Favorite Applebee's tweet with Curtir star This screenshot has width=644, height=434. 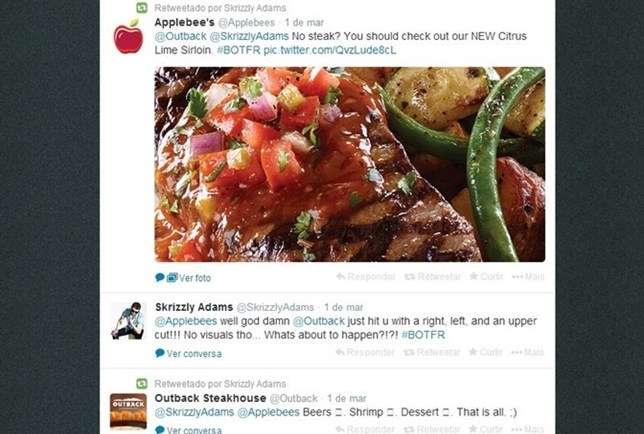coord(486,276)
